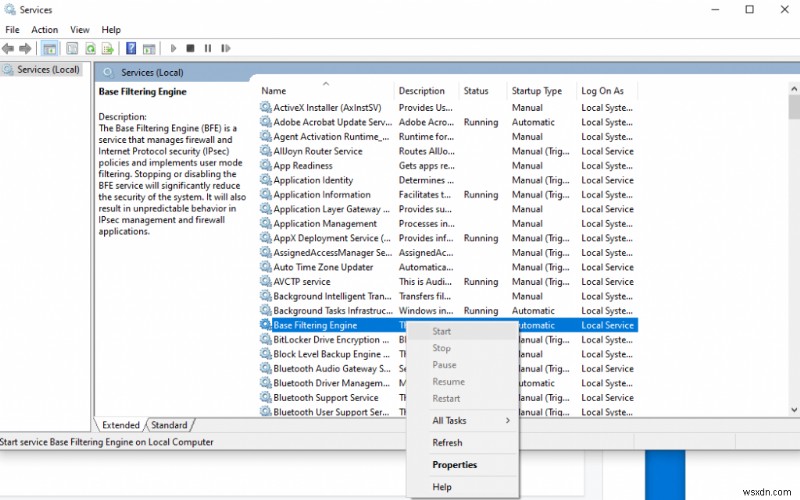Click the Stop Service square icon
The height and width of the screenshot is (500, 800).
point(190,48)
